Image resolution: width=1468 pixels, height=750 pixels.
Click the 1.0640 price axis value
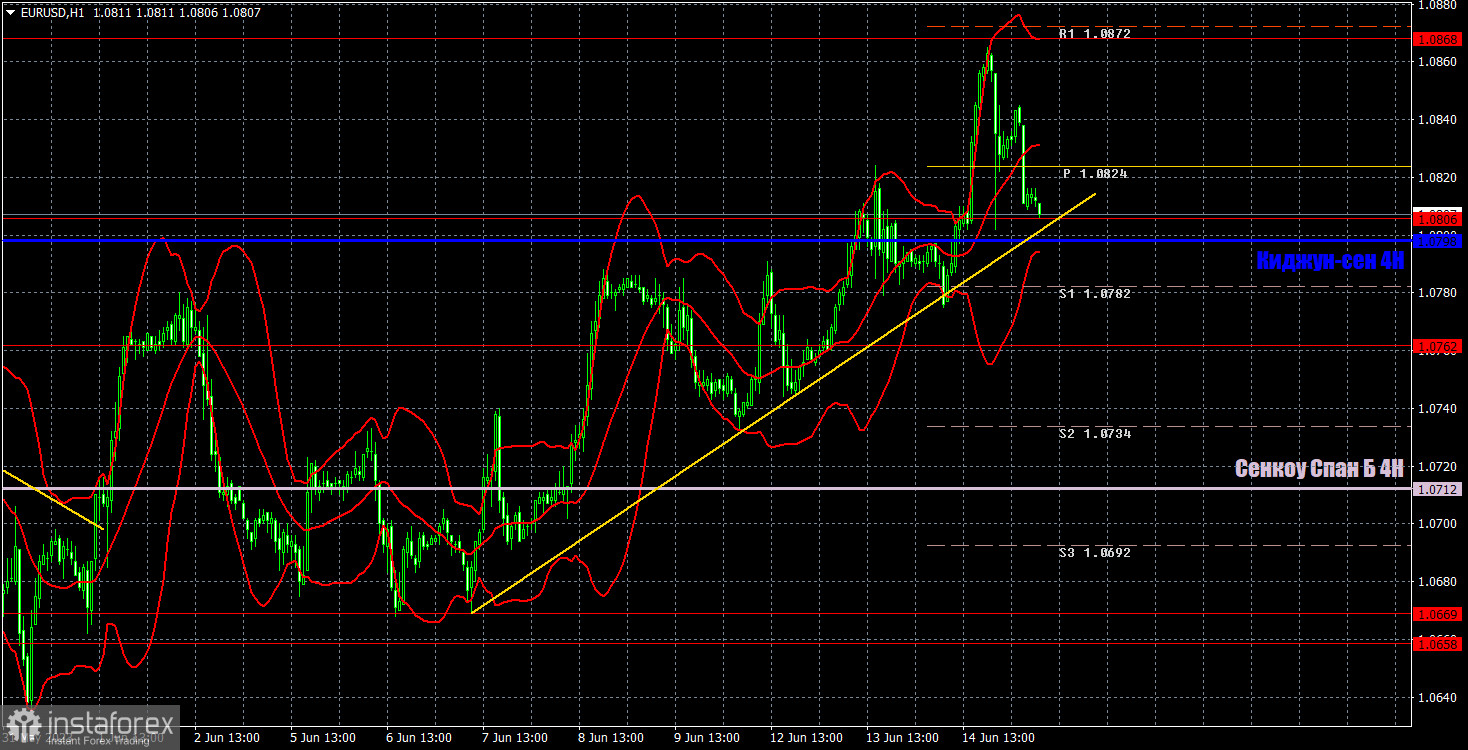click(1438, 698)
